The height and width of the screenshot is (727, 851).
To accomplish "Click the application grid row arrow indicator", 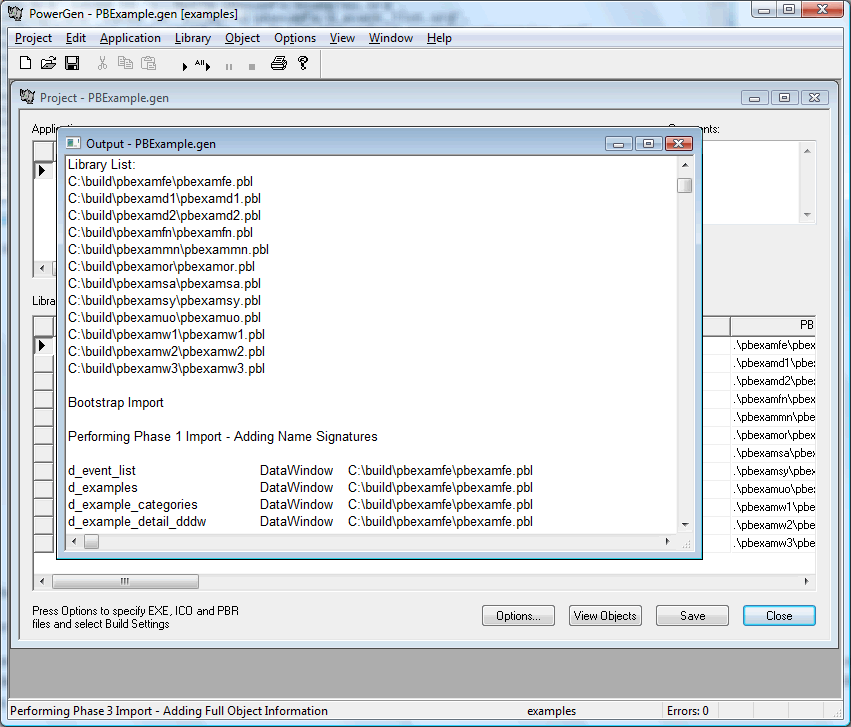I will pyautogui.click(x=42, y=170).
